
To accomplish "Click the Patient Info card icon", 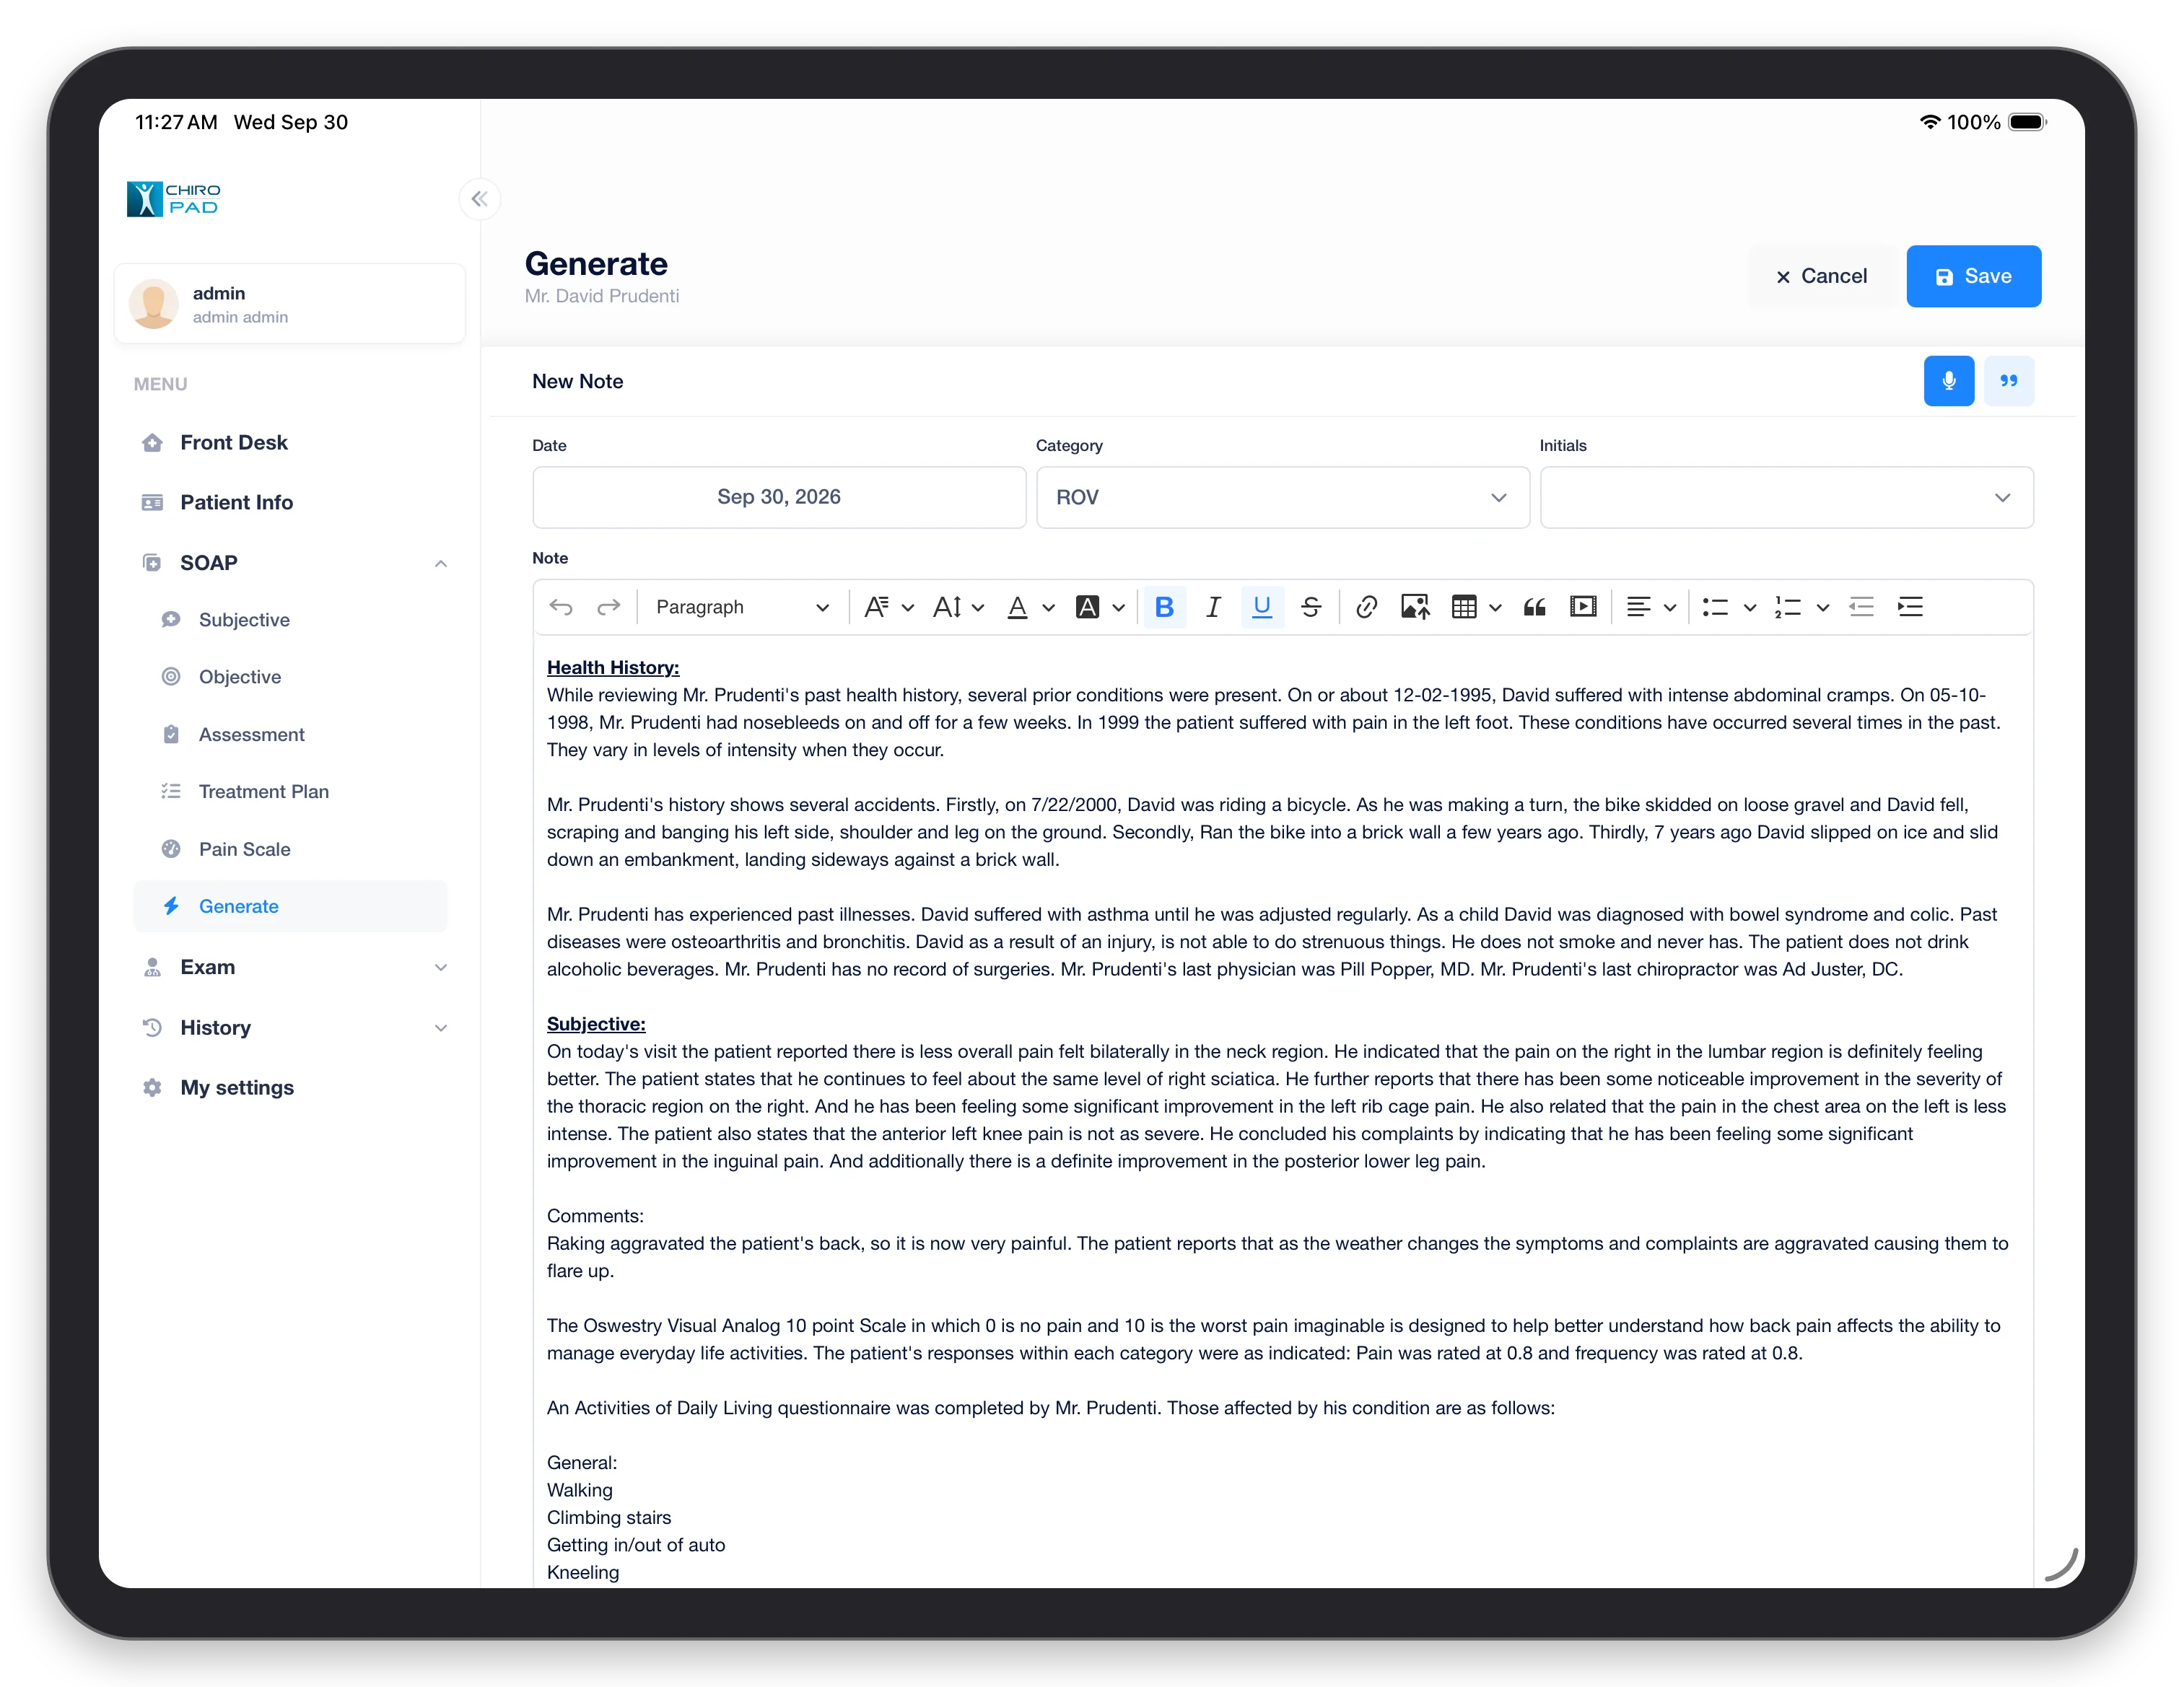I will 152,502.
